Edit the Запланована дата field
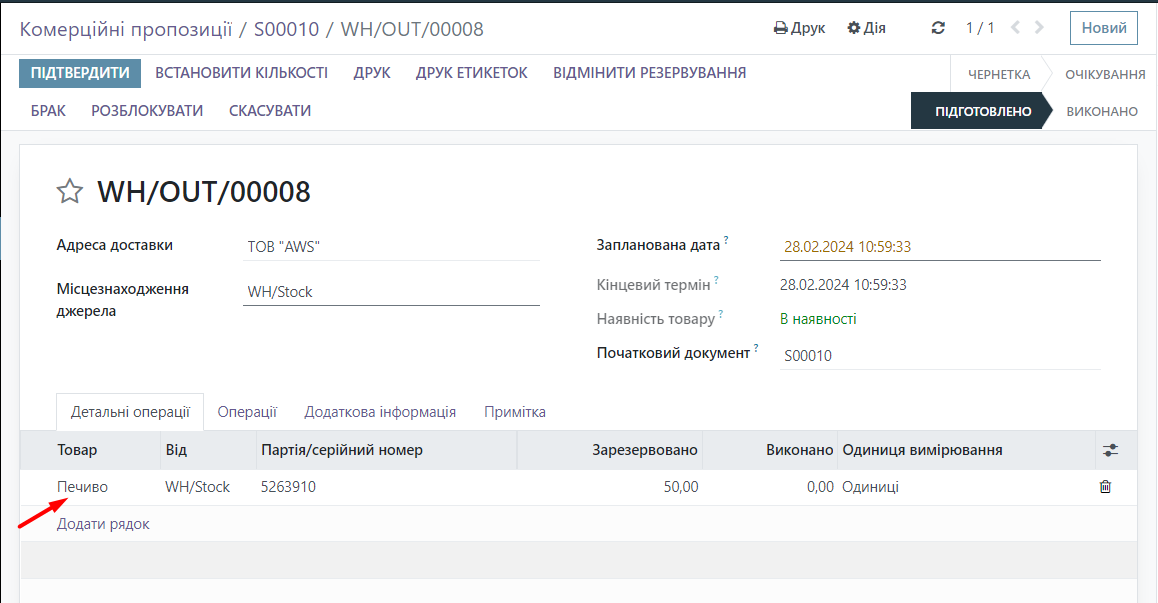This screenshot has width=1158, height=603. click(x=939, y=247)
